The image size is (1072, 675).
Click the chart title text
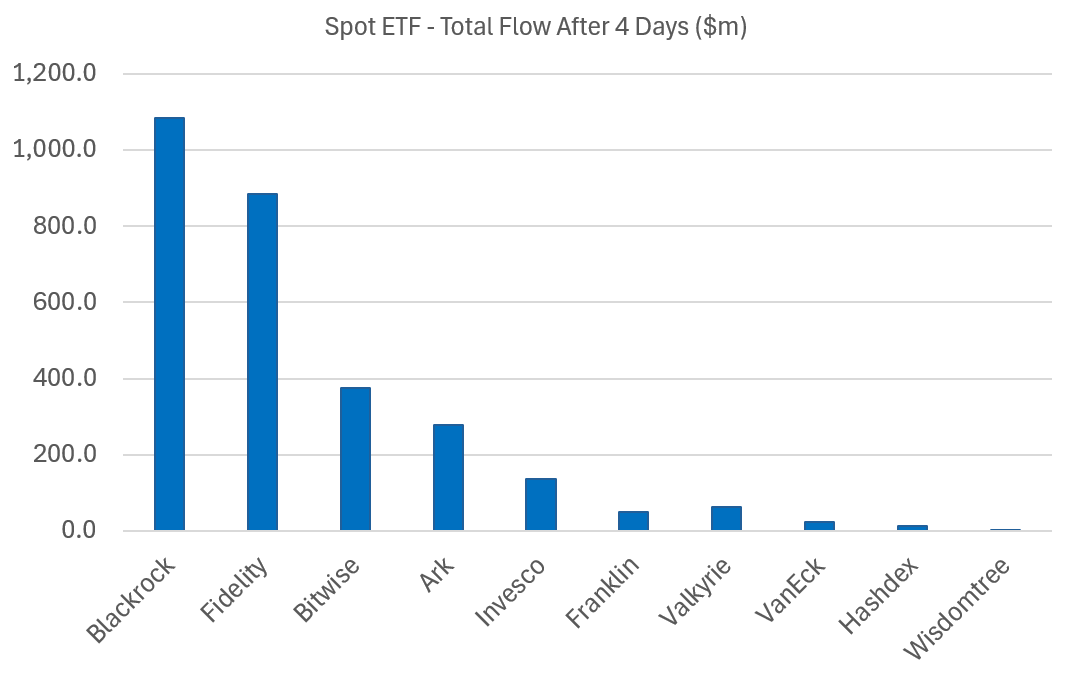536,27
